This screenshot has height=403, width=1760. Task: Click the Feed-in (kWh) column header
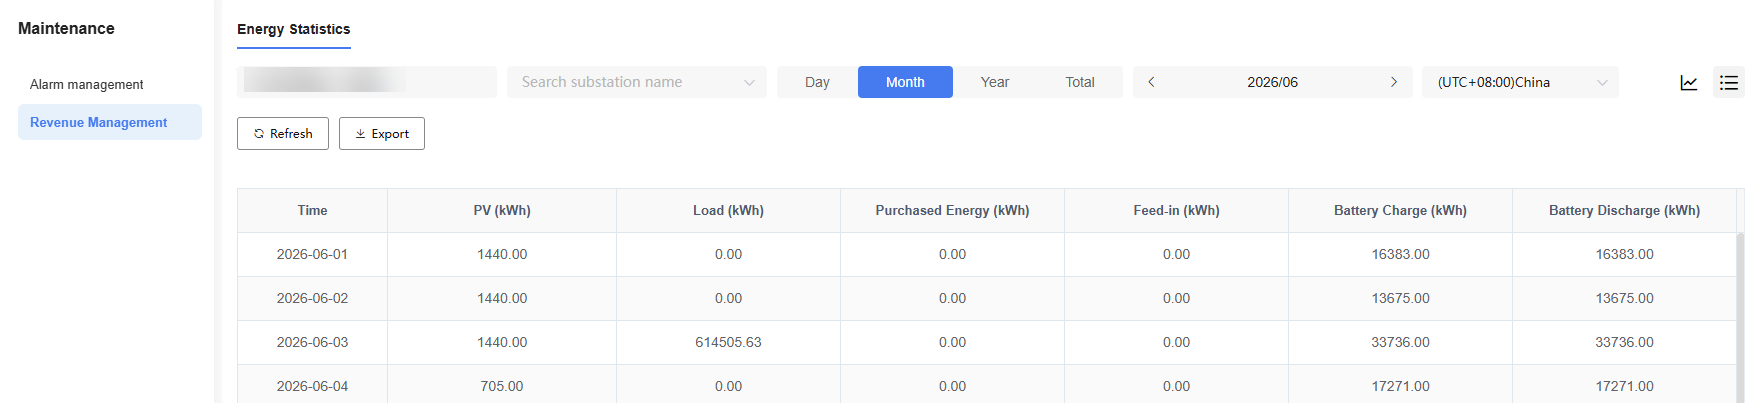coord(1176,210)
